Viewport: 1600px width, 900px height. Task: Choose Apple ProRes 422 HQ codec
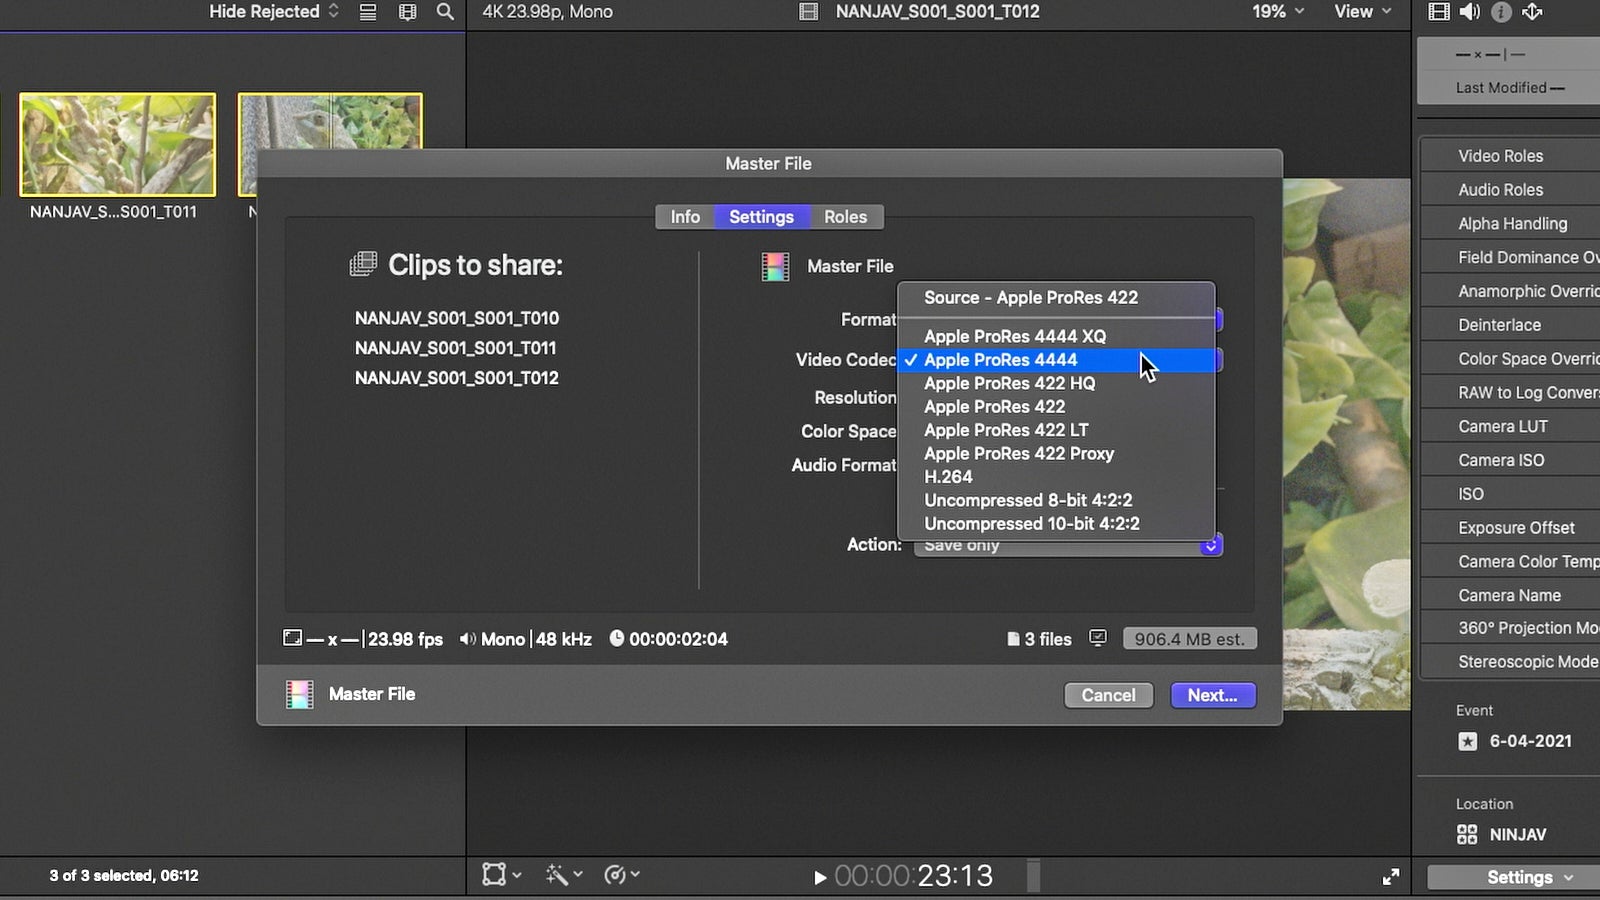(1056, 383)
